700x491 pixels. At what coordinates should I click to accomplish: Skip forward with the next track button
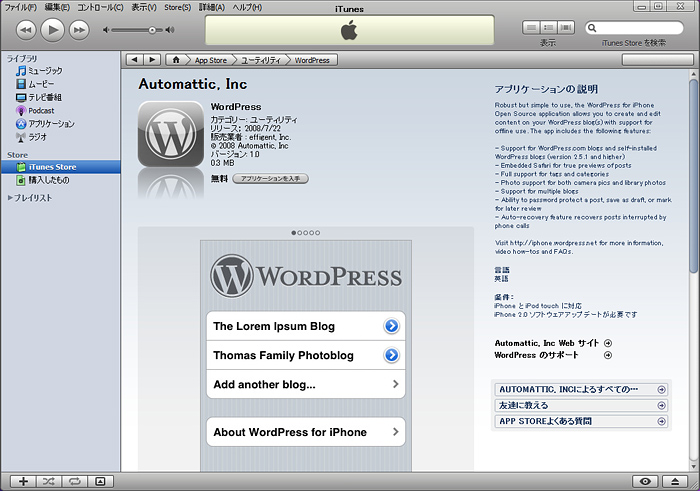pos(79,30)
